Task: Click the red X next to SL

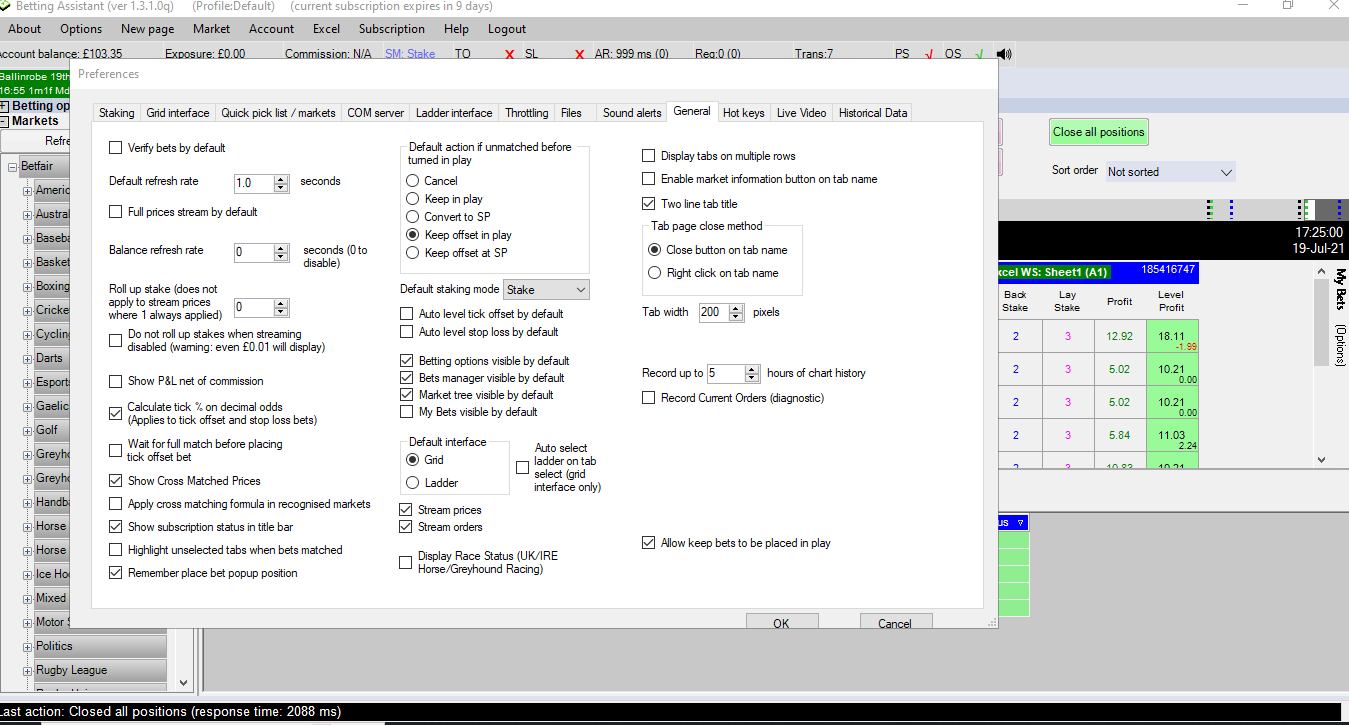Action: pos(579,54)
